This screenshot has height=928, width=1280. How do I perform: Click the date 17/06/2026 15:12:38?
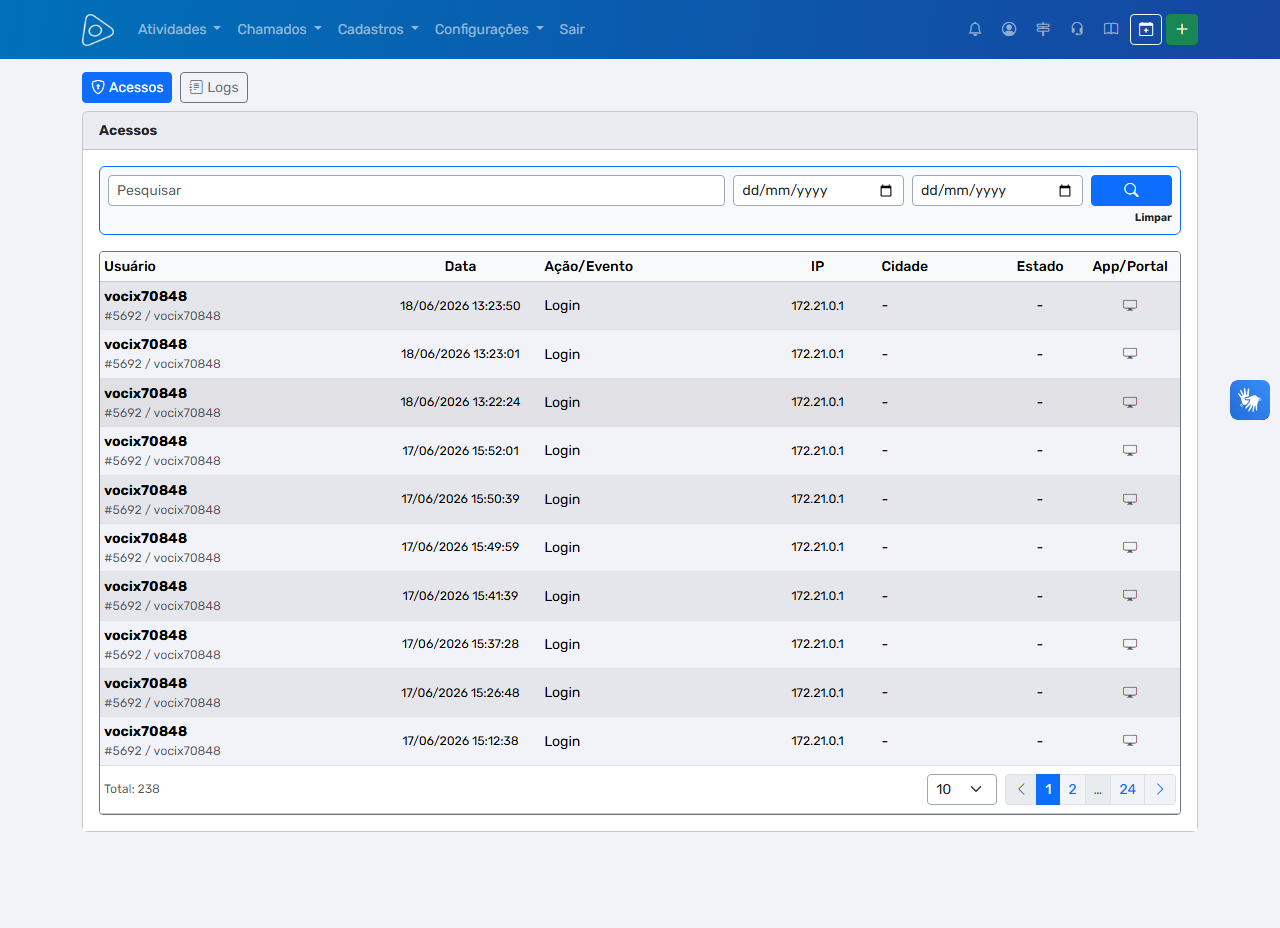[460, 741]
